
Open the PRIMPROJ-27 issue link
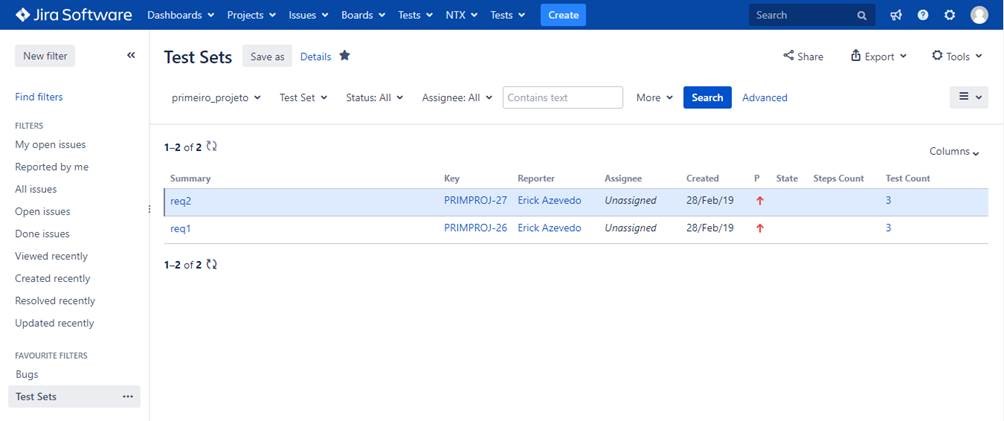[x=475, y=201]
